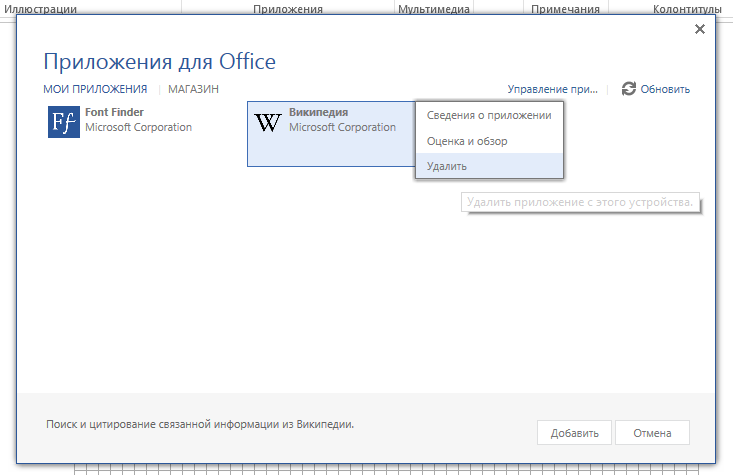Screen dimensions: 733x475
Task: Click the Font Finder app icon
Action: tap(64, 122)
